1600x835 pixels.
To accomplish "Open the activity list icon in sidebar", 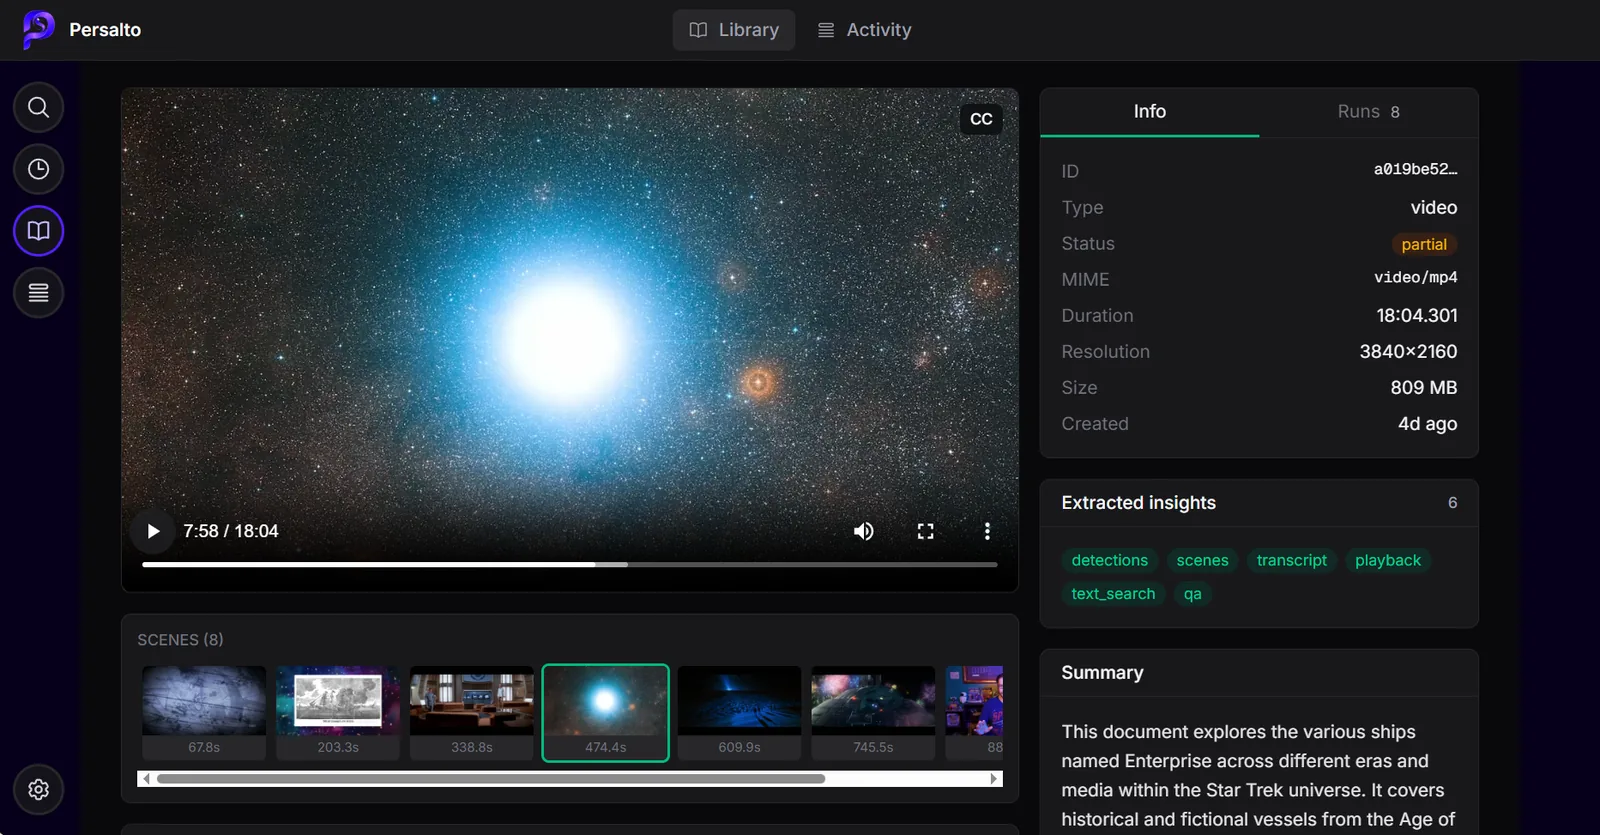I will pos(38,293).
